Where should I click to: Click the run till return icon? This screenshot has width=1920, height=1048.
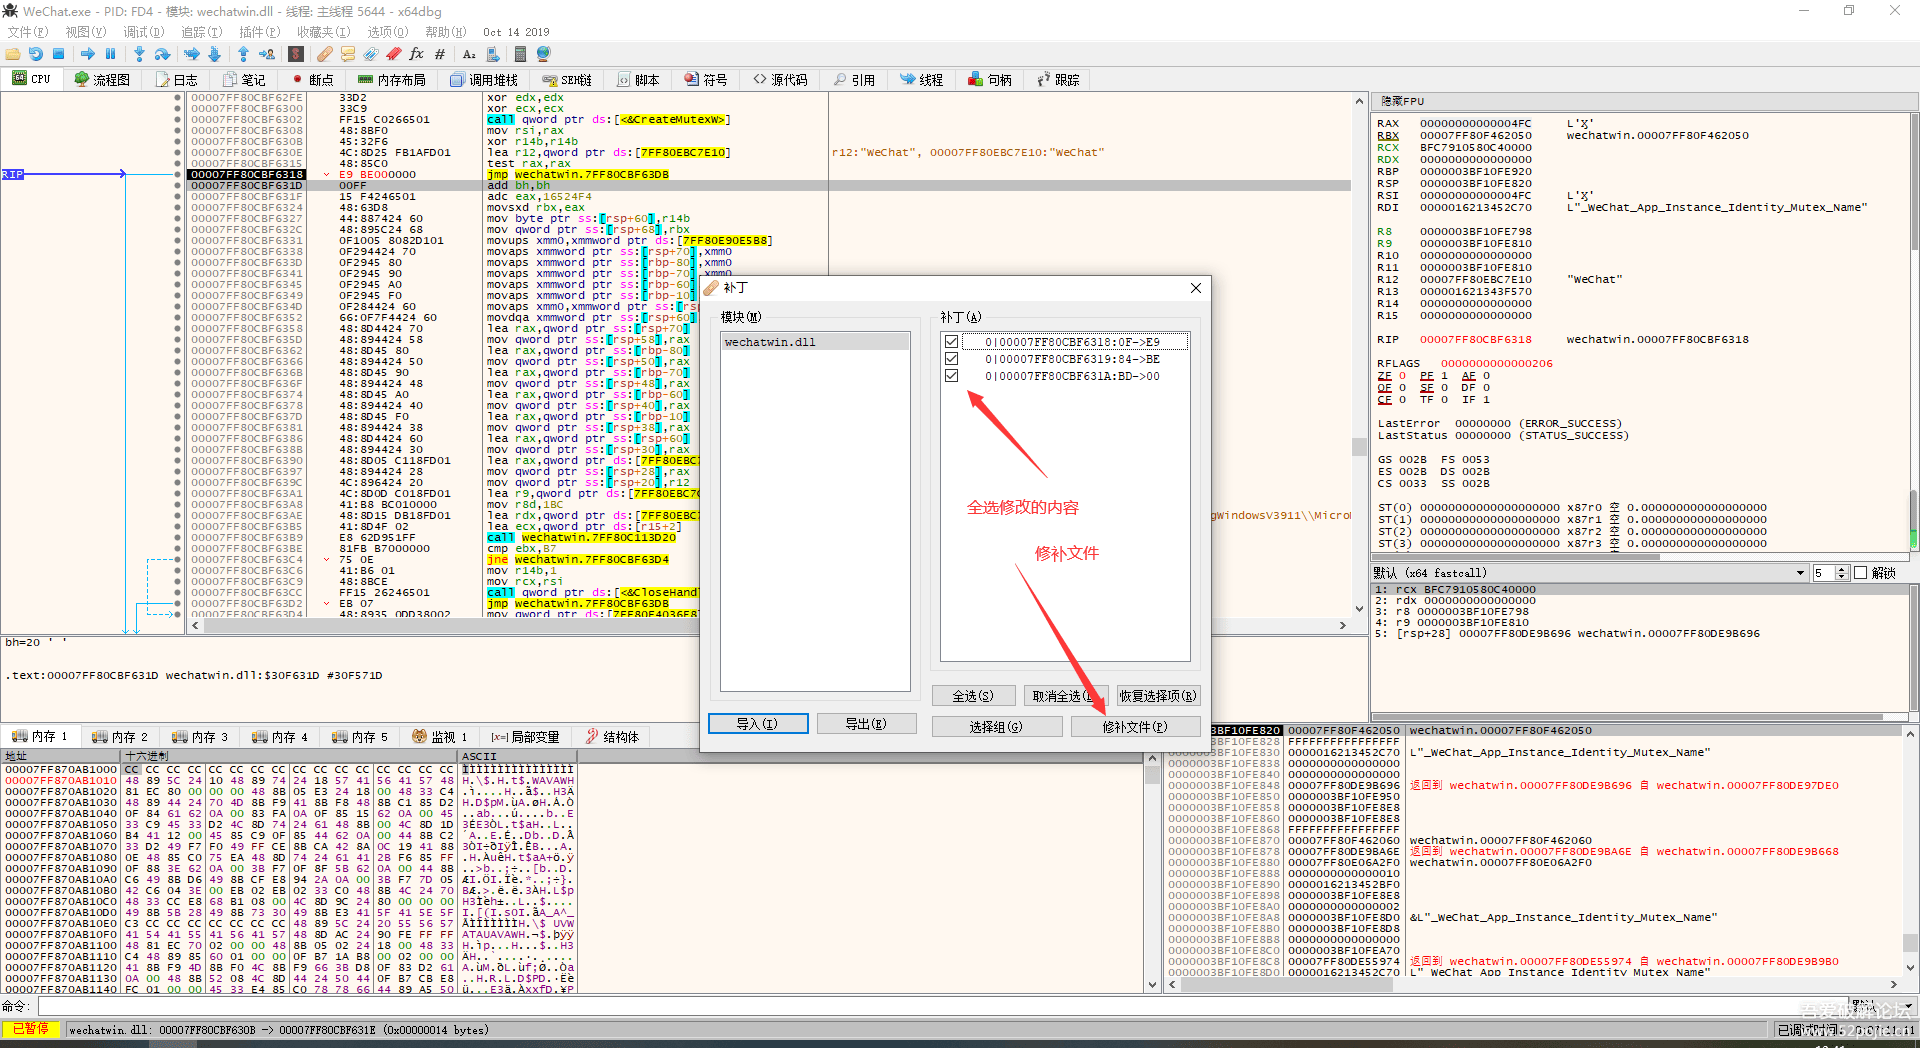click(x=243, y=54)
